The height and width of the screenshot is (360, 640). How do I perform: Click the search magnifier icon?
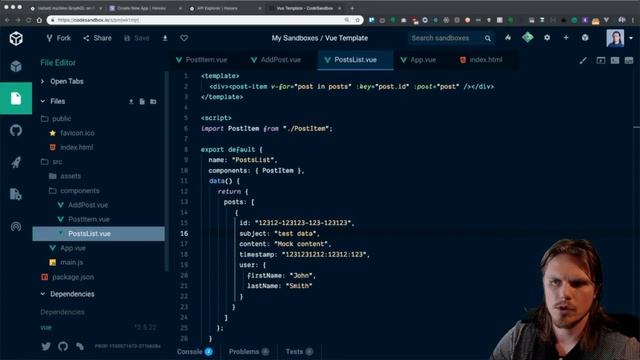(x=488, y=38)
